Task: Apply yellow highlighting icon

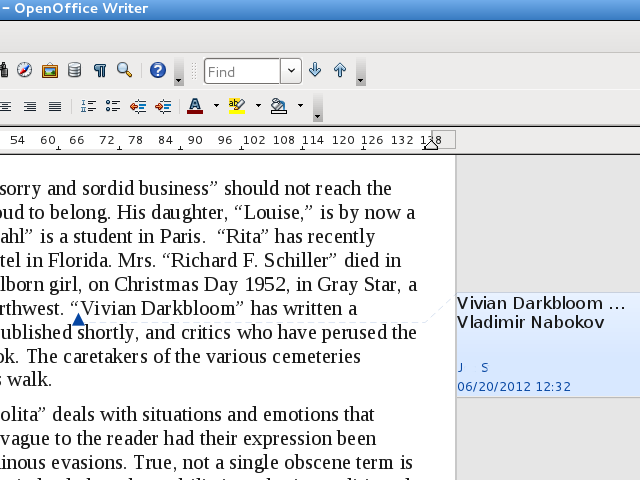Action: pos(237,106)
